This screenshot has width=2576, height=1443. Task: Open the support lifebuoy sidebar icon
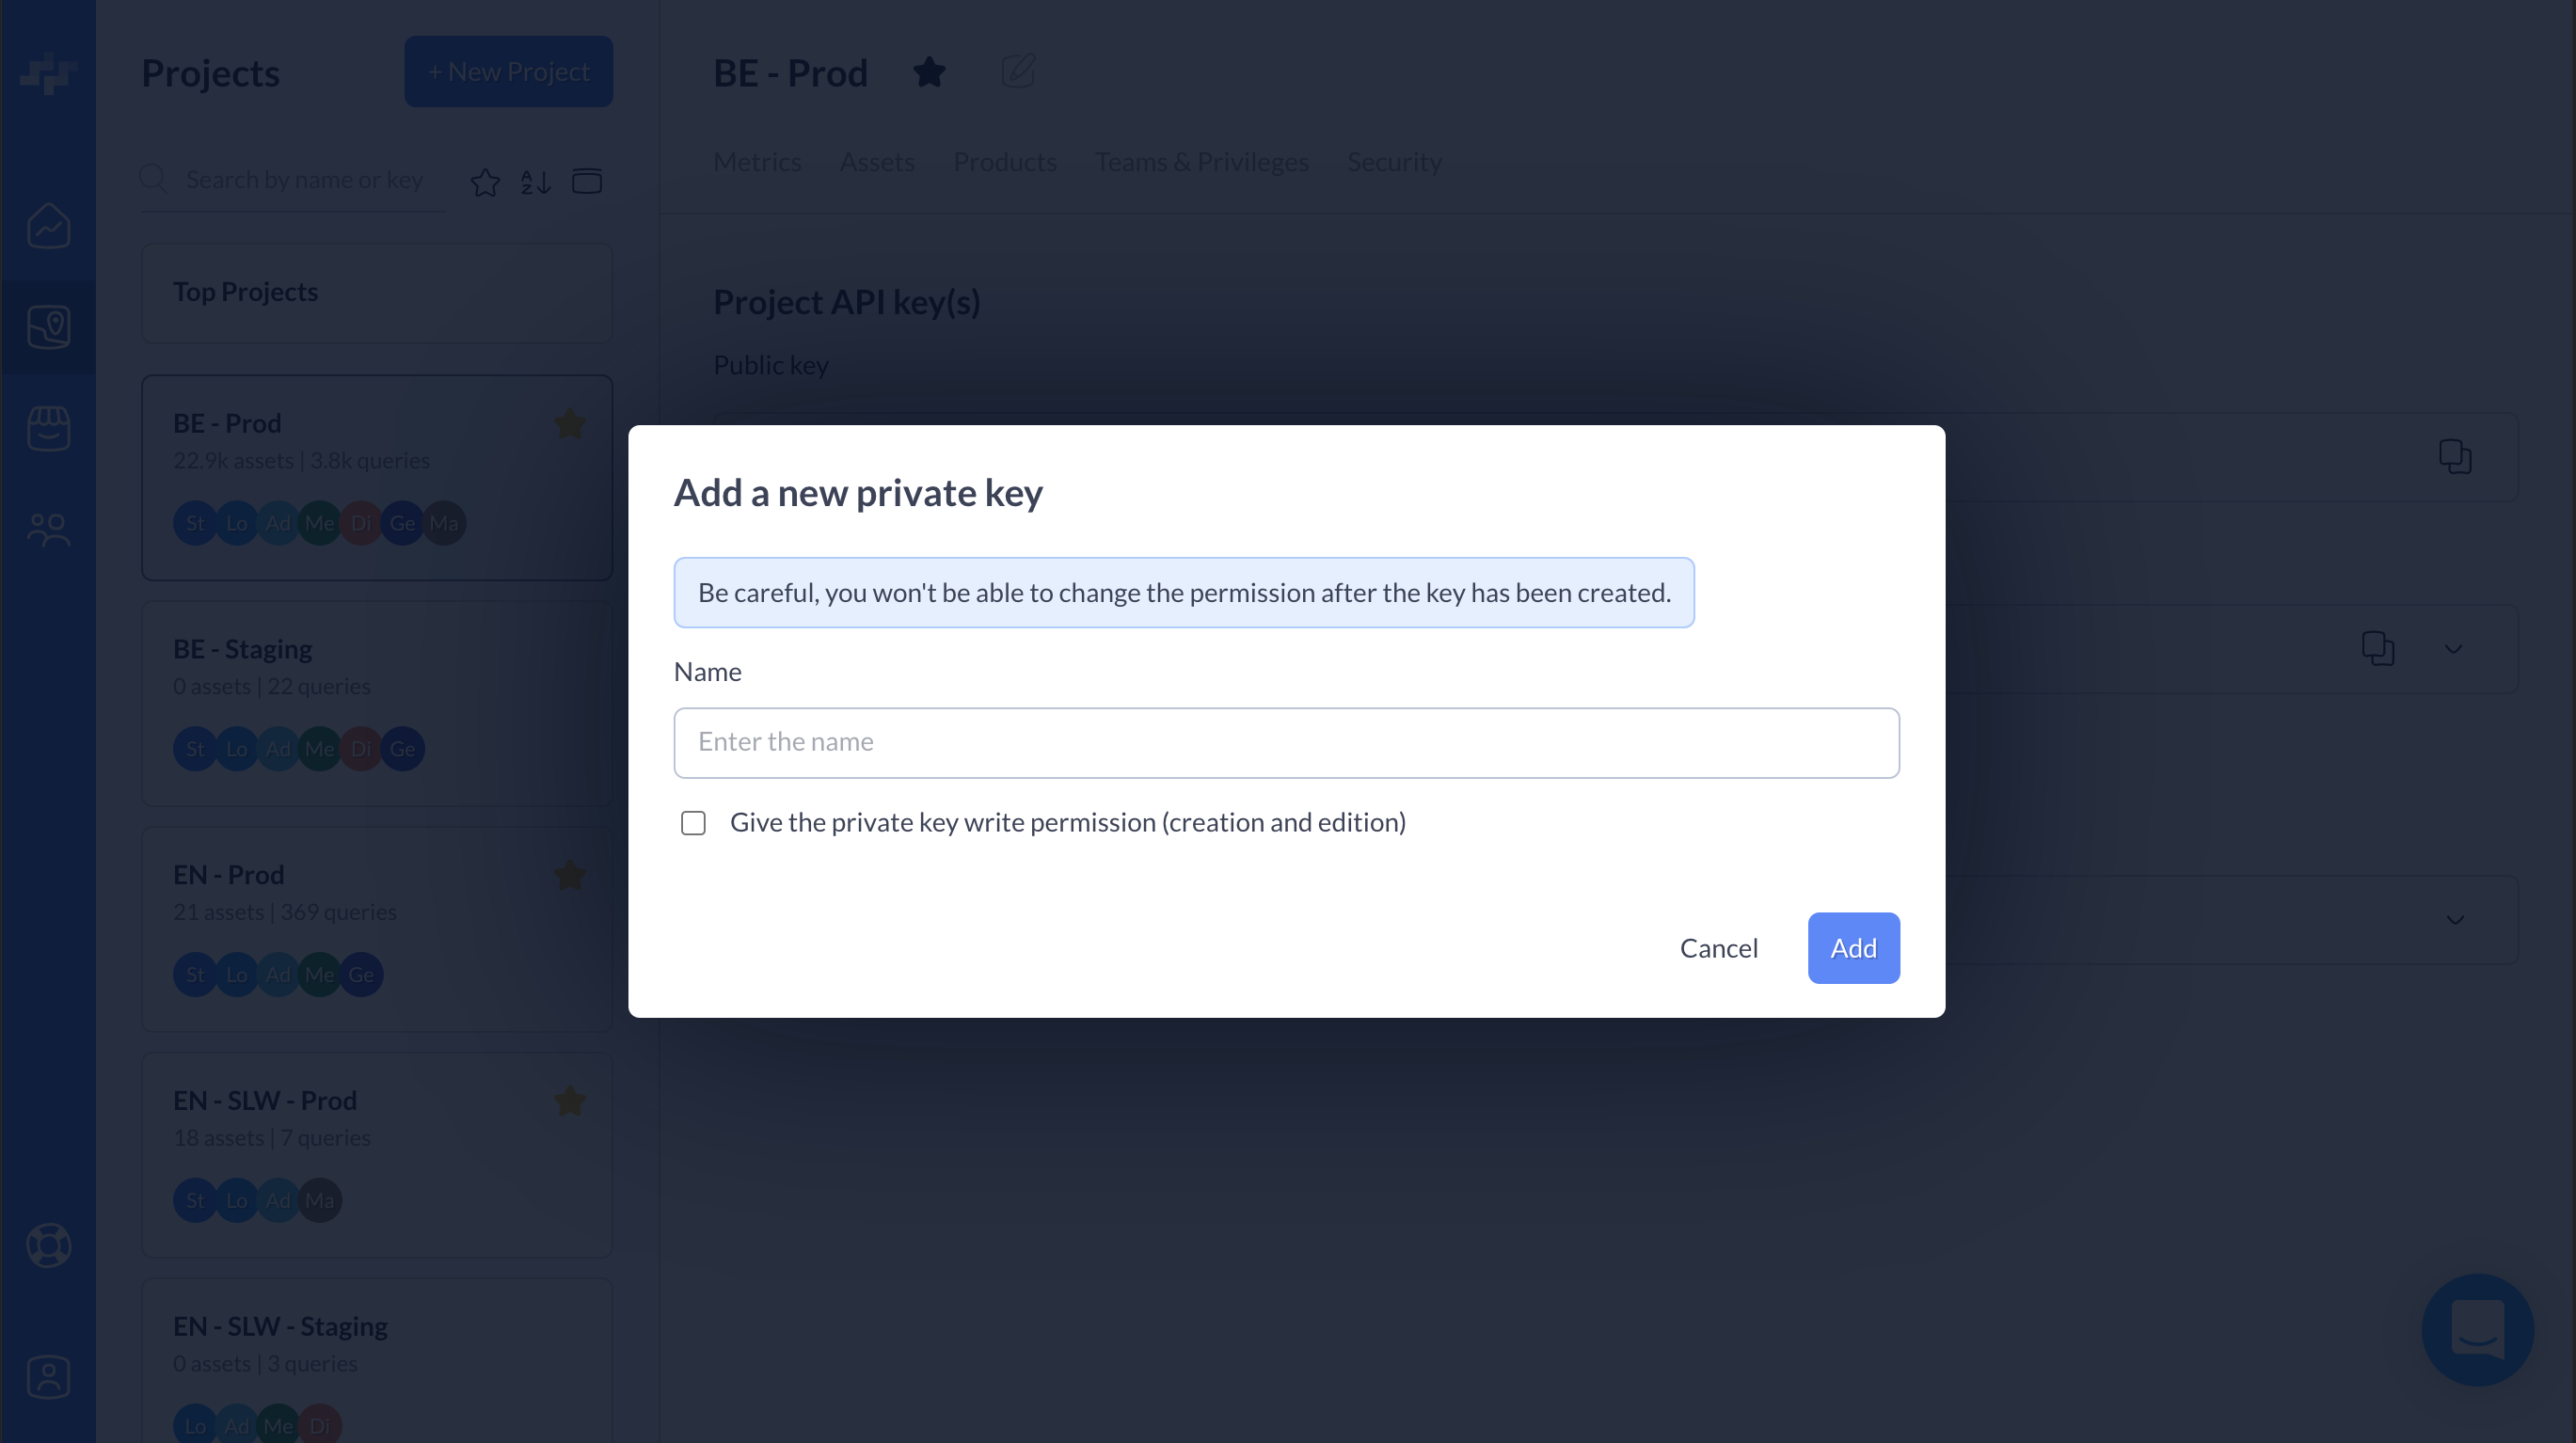pyautogui.click(x=48, y=1246)
